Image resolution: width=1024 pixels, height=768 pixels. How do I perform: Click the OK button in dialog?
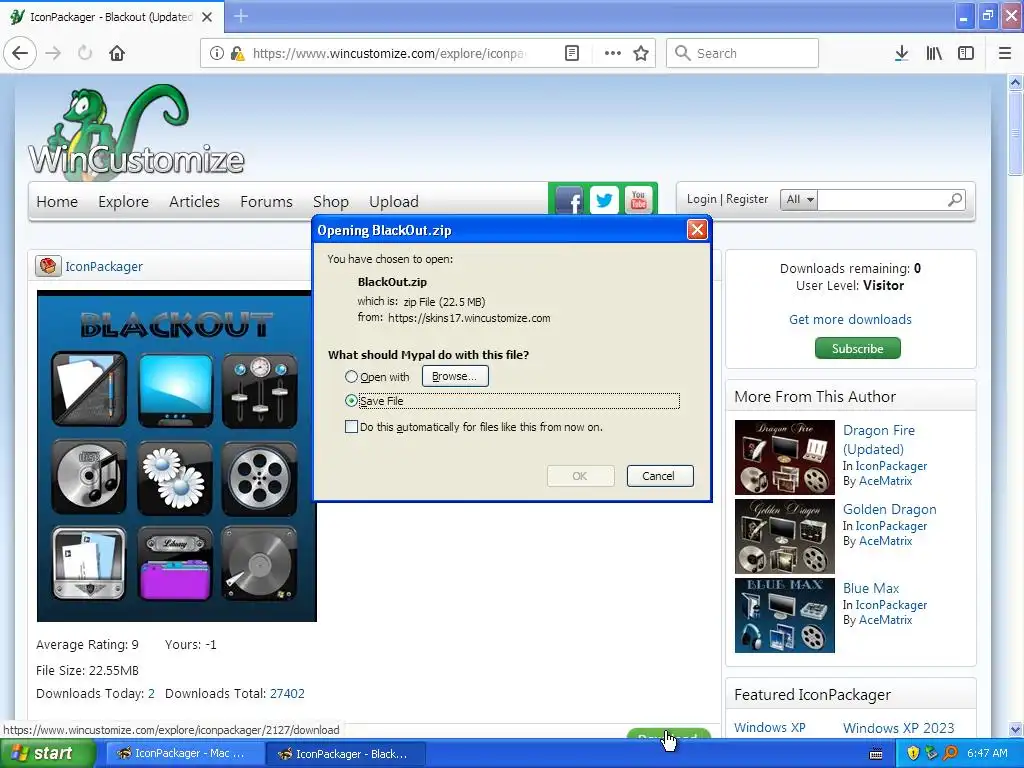point(580,475)
